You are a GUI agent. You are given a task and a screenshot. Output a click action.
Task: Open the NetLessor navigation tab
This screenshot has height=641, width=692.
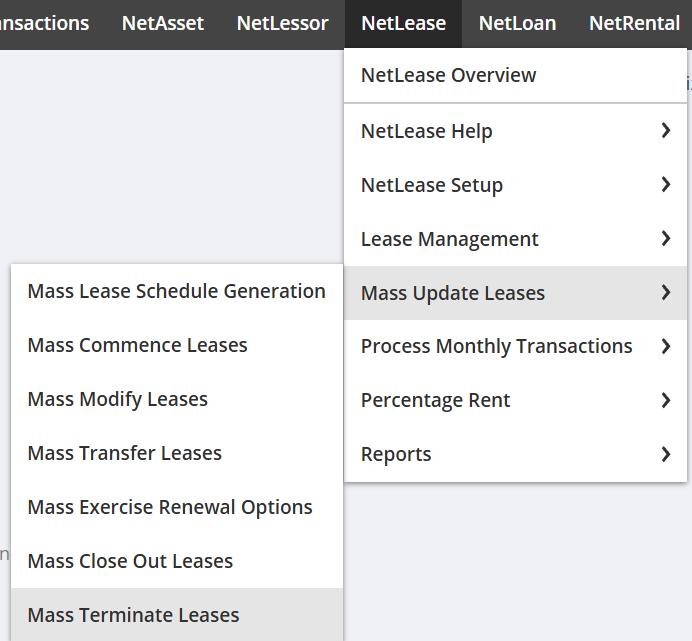[x=282, y=23]
